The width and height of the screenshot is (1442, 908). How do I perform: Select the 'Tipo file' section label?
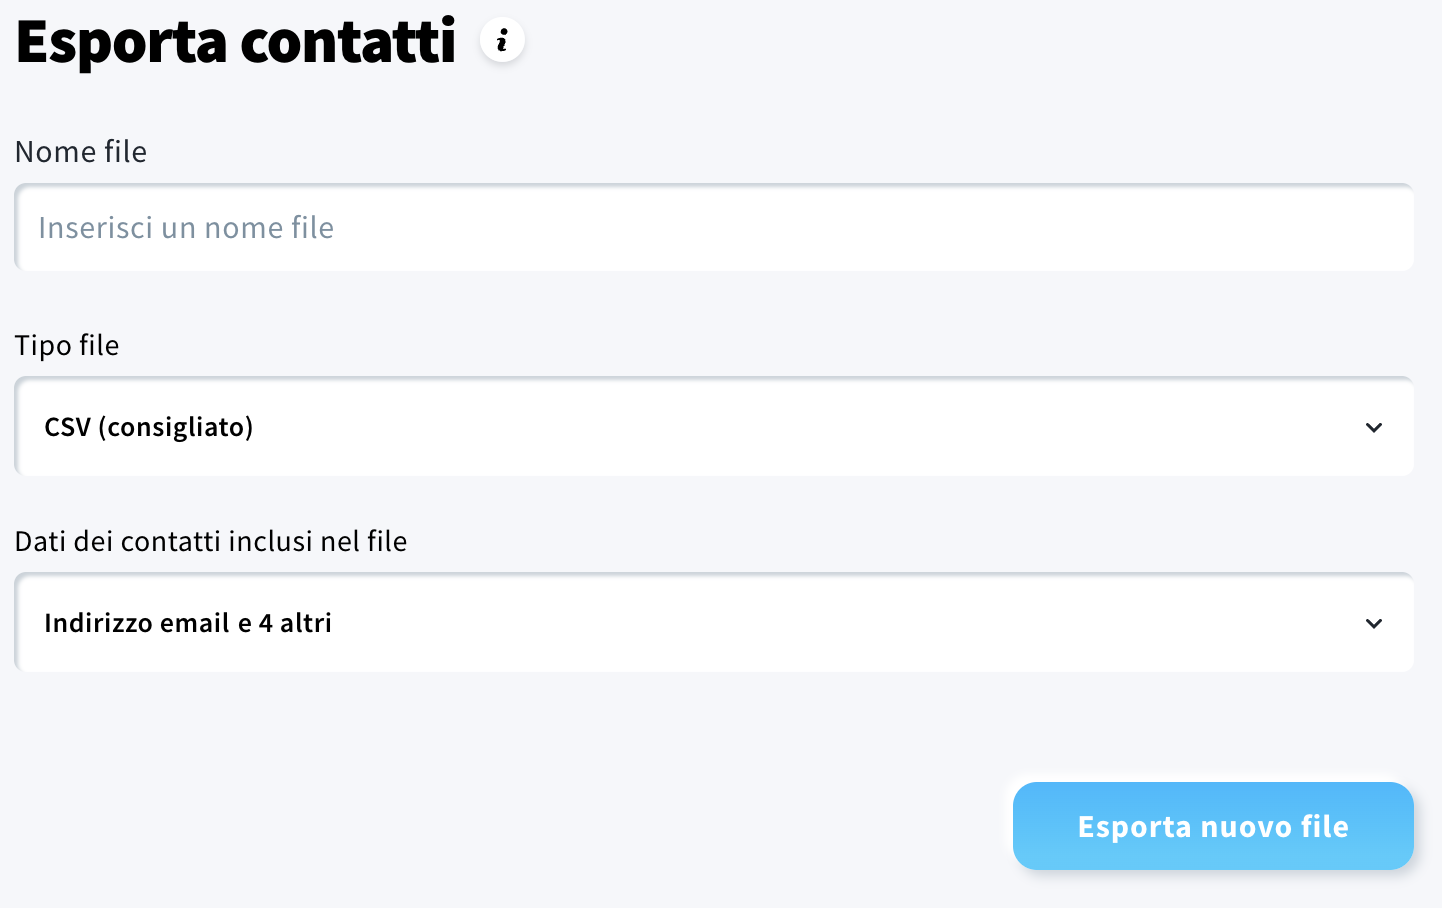pyautogui.click(x=66, y=345)
